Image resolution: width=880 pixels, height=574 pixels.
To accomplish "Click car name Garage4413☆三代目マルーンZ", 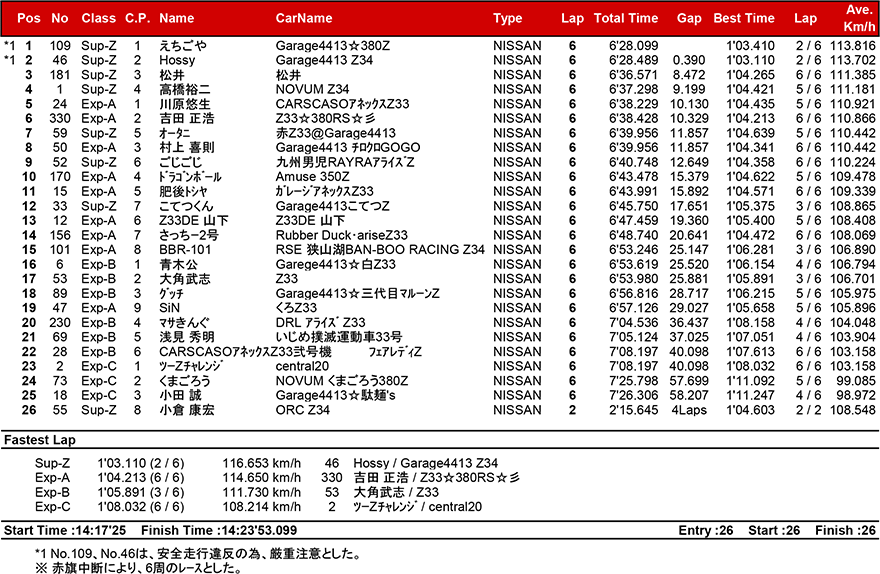I will [x=358, y=293].
